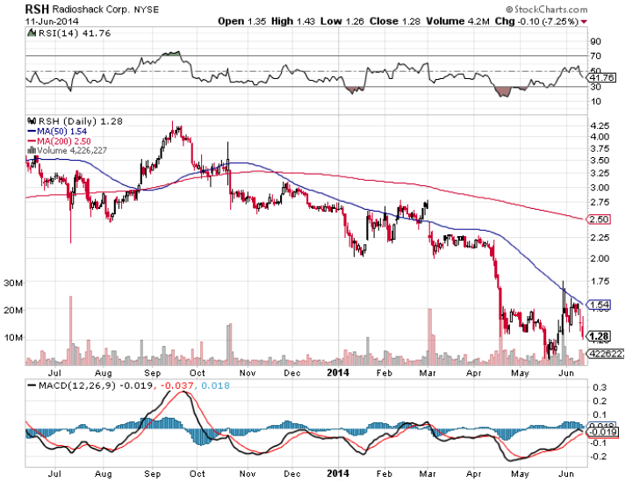Click the Chg -0.10 (-7.25%) value
640x482 pixels.
pyautogui.click(x=536, y=21)
